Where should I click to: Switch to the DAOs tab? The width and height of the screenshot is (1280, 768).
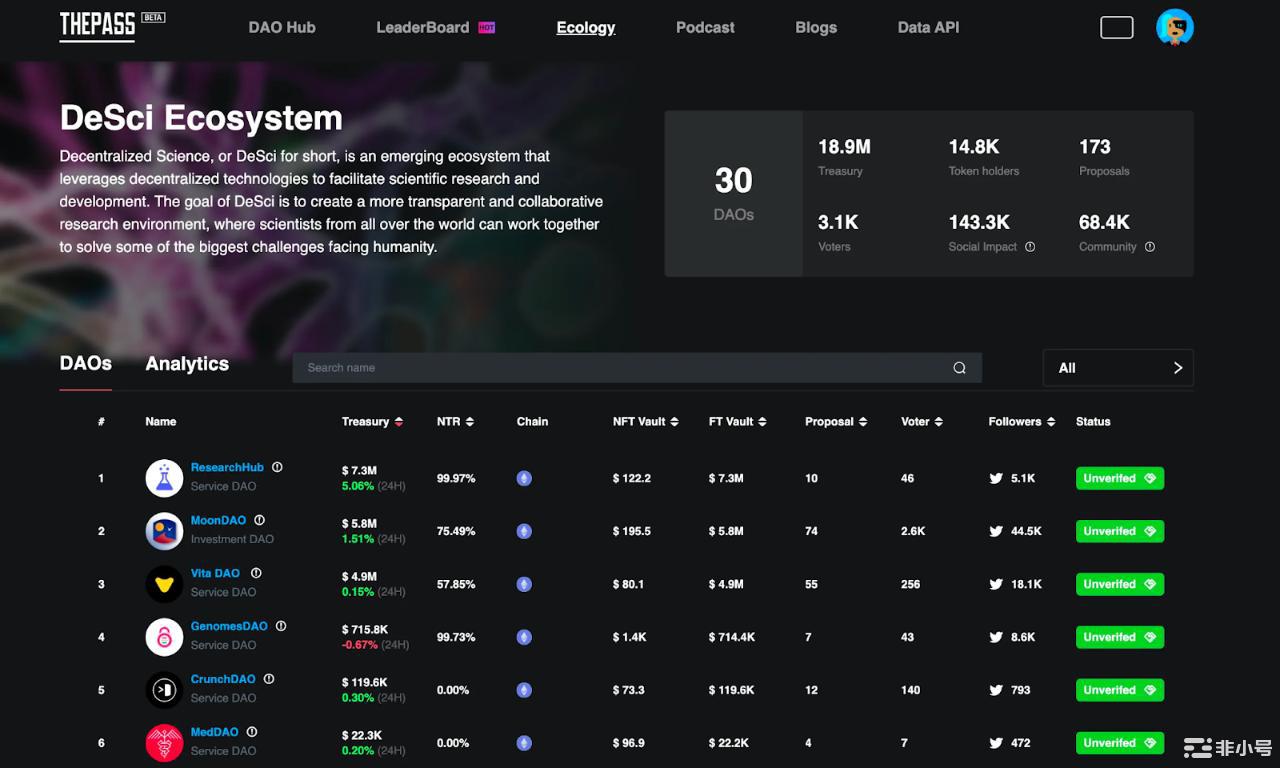86,364
